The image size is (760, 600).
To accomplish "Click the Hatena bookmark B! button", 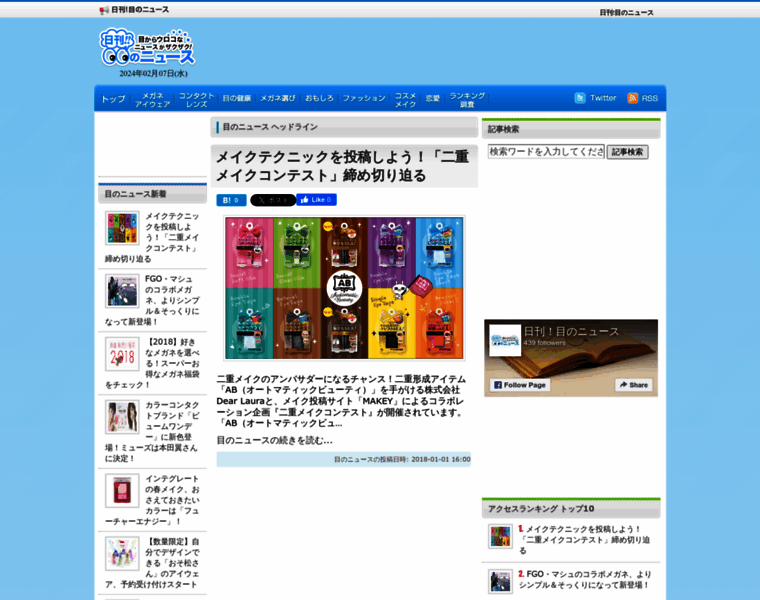I will pyautogui.click(x=231, y=200).
